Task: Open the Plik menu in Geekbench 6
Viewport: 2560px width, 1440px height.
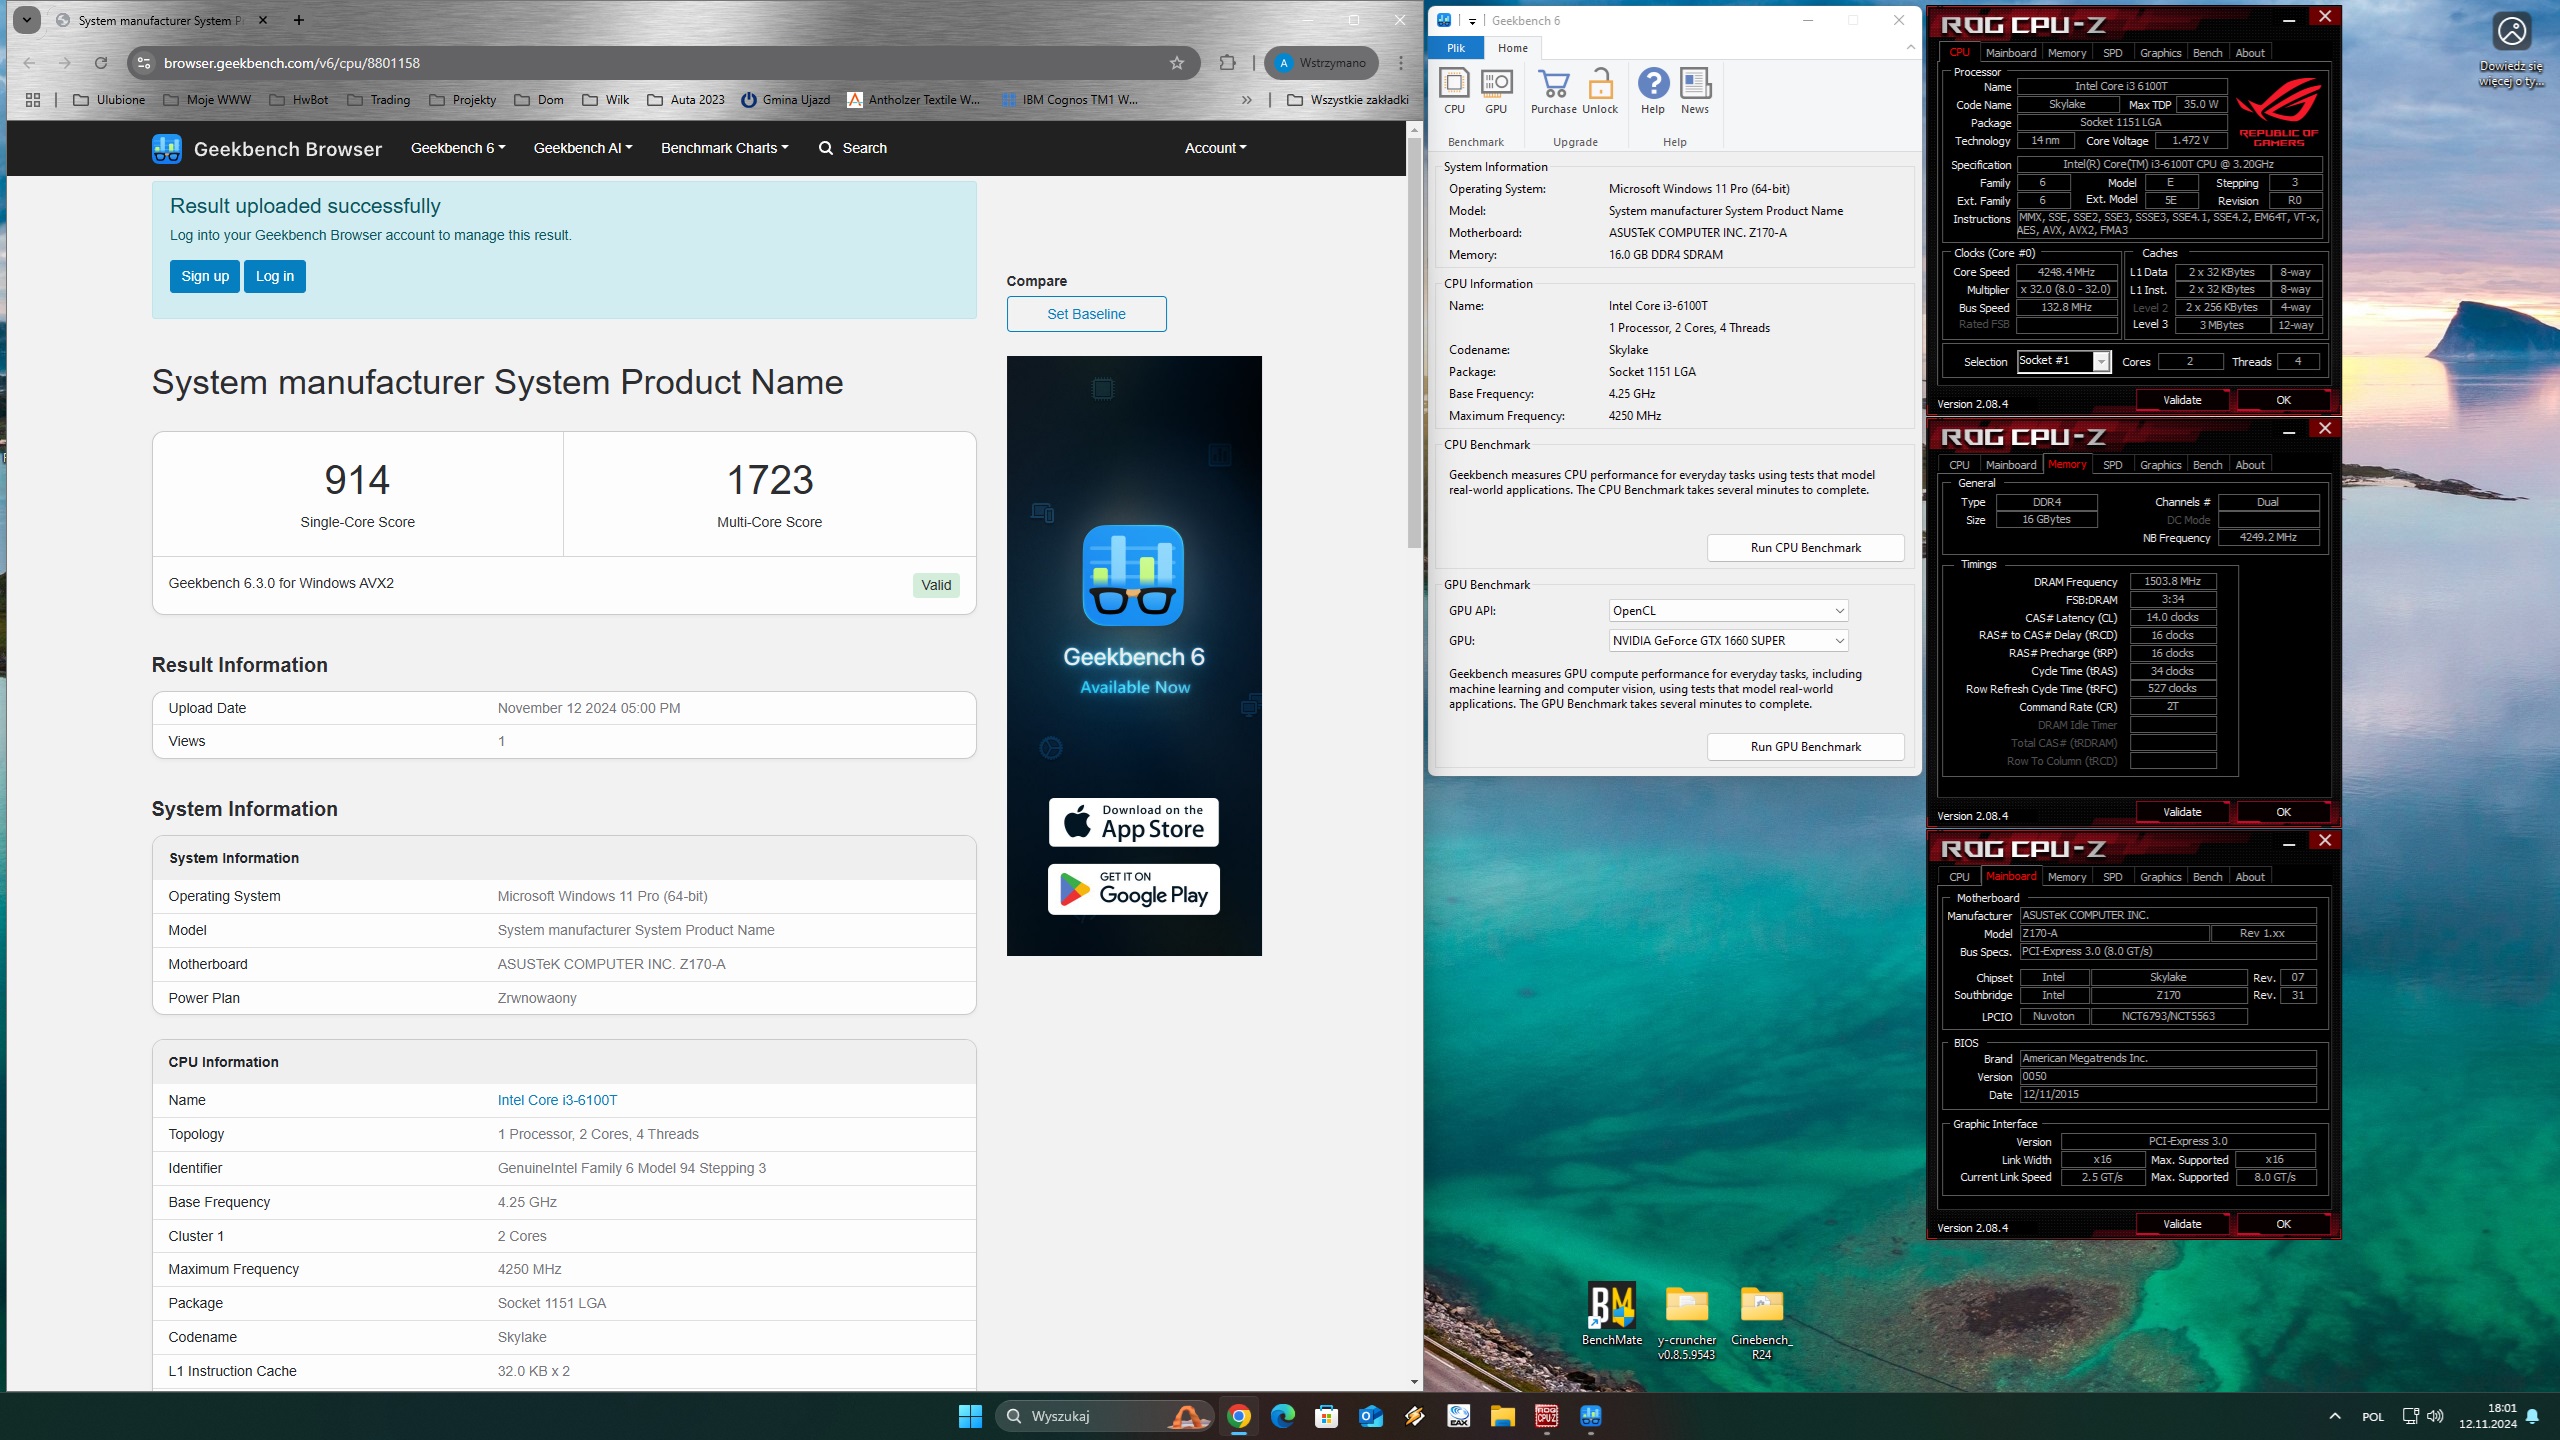Action: coord(1456,48)
